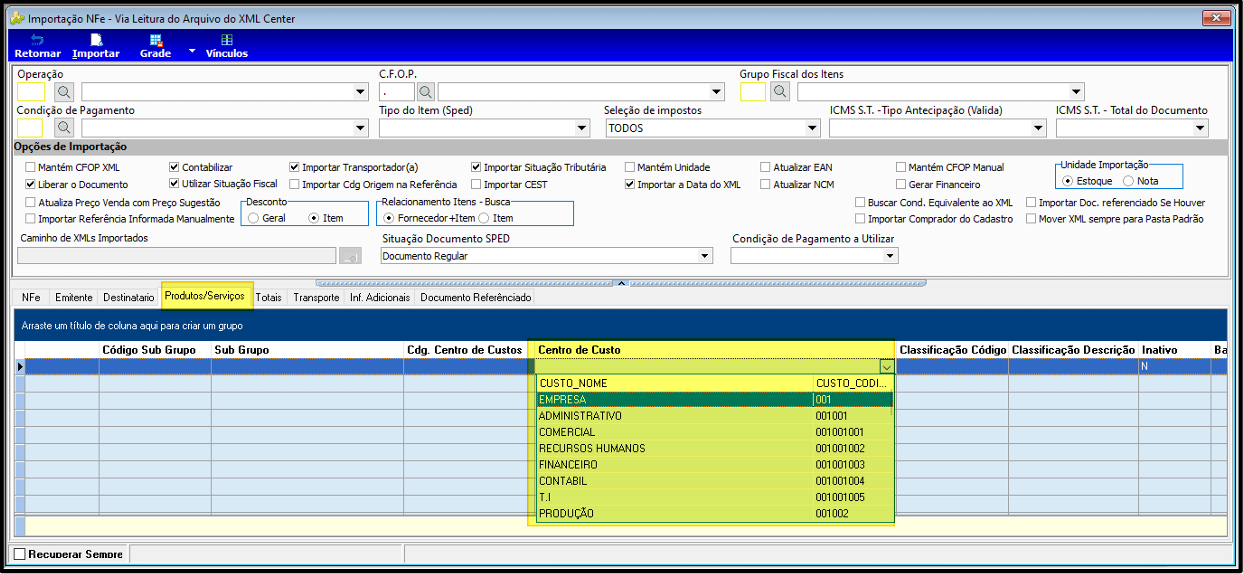Click the Sub Grupo column header
The height and width of the screenshot is (574, 1243).
point(307,350)
